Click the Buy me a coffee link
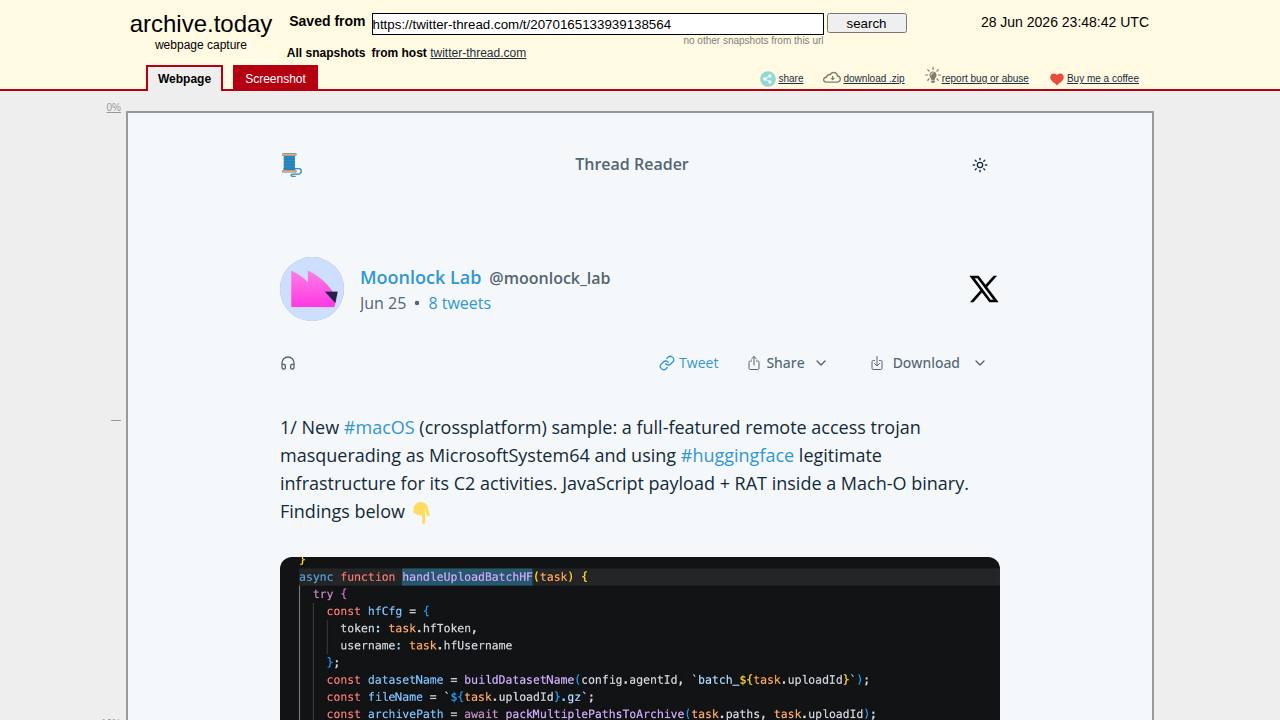Viewport: 1280px width, 720px height. 1103,79
